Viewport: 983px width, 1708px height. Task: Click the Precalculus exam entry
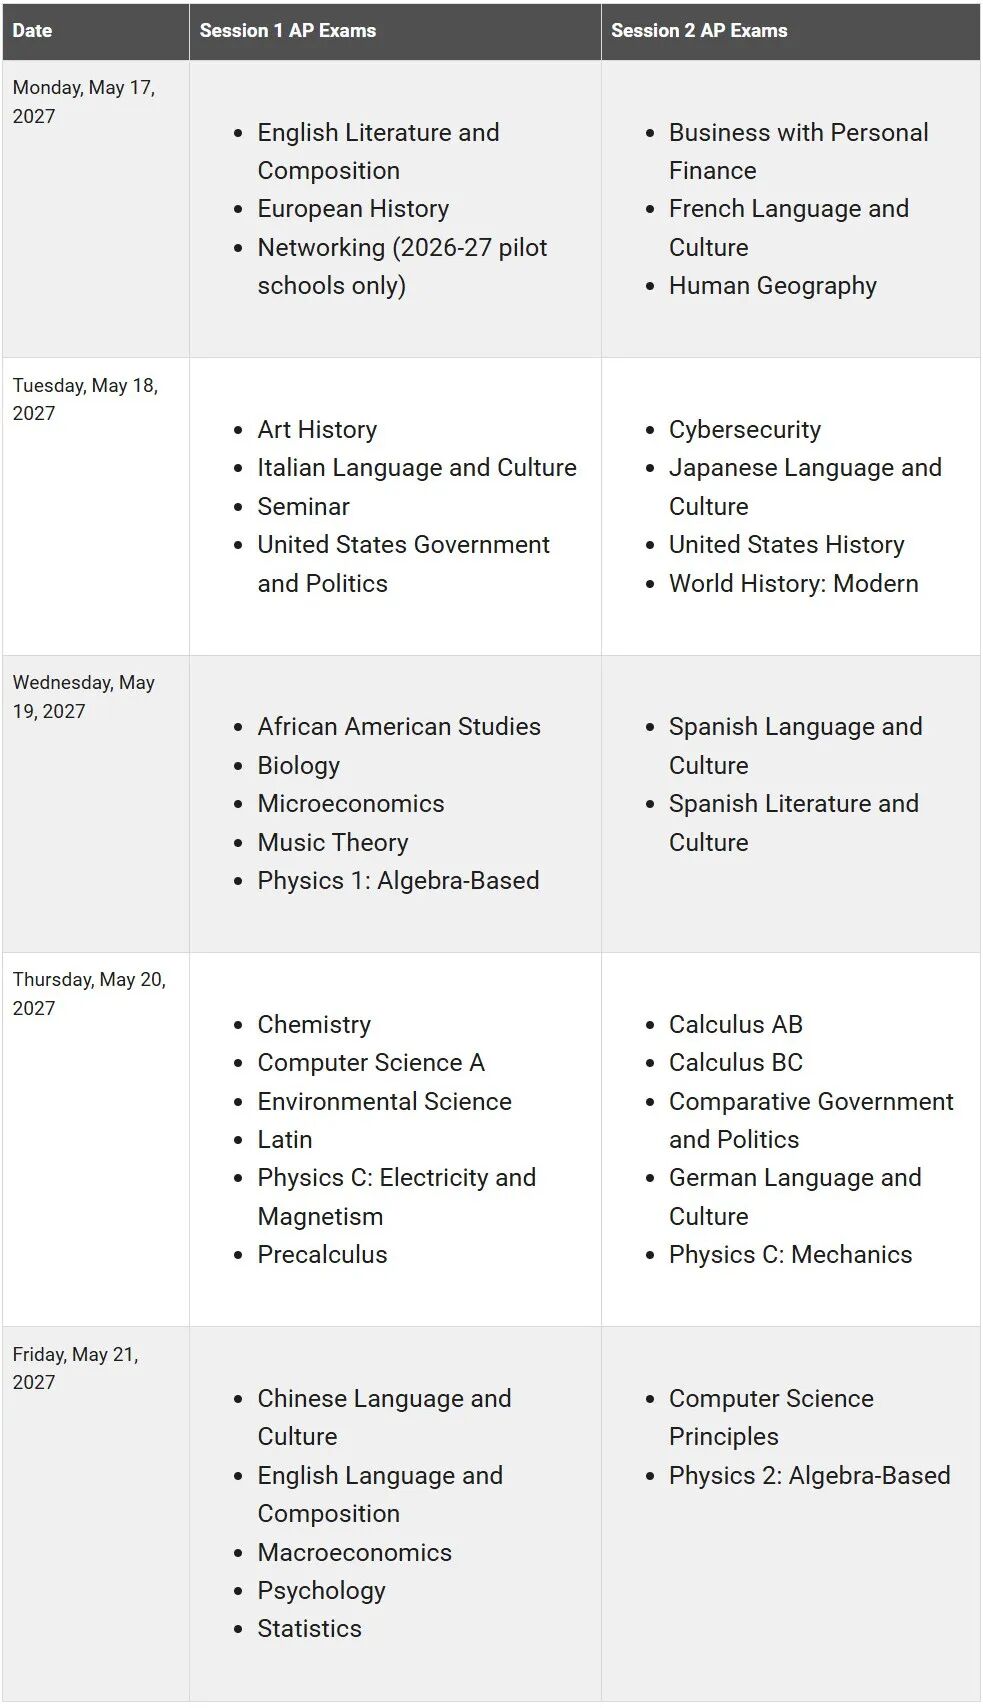[322, 1254]
